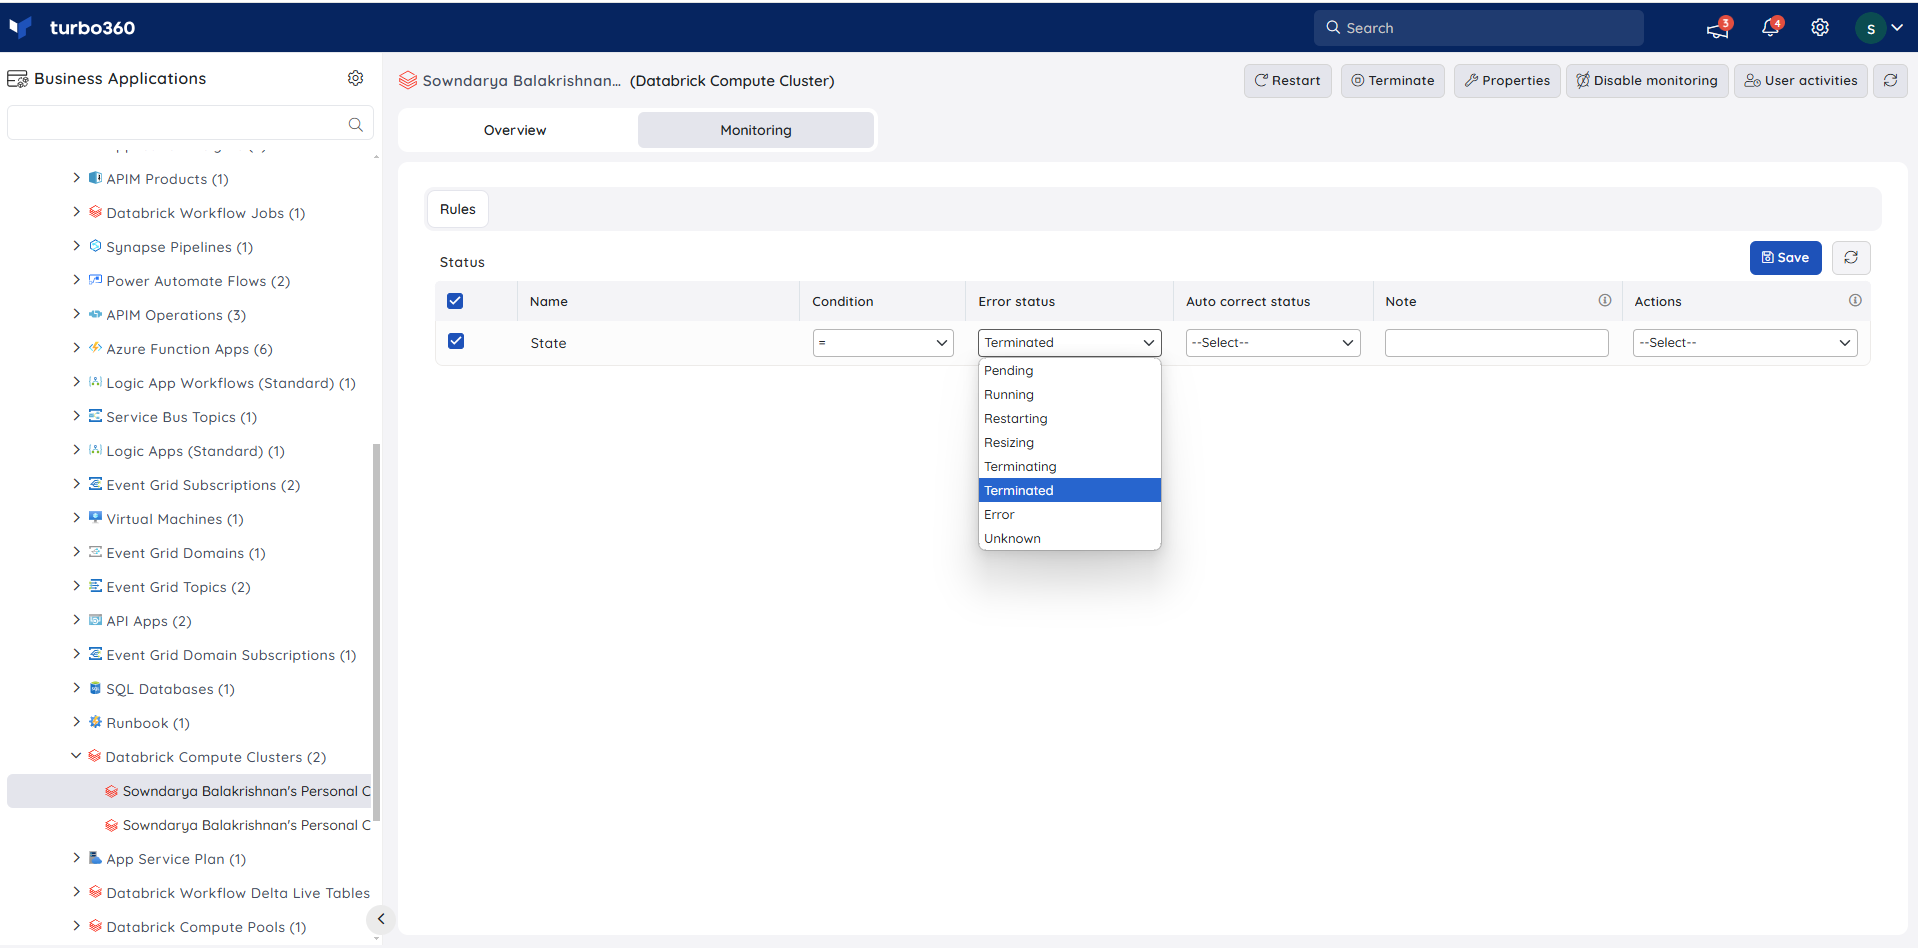This screenshot has height=948, width=1918.
Task: Click the Business Applications search box
Action: [190, 124]
